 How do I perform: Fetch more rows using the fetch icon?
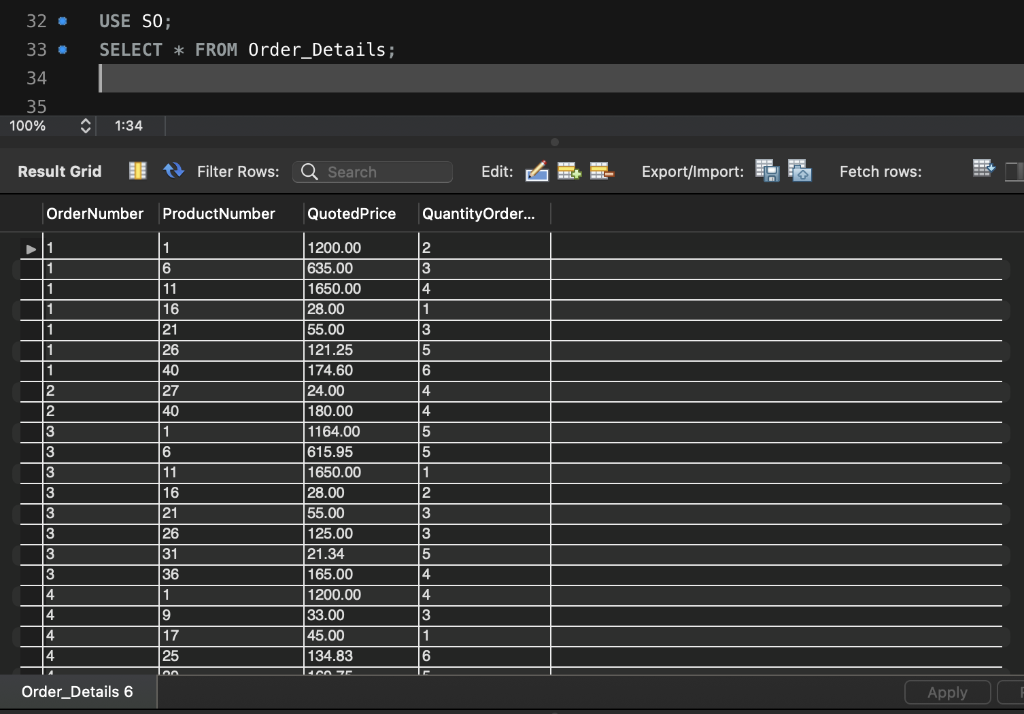coord(981,170)
